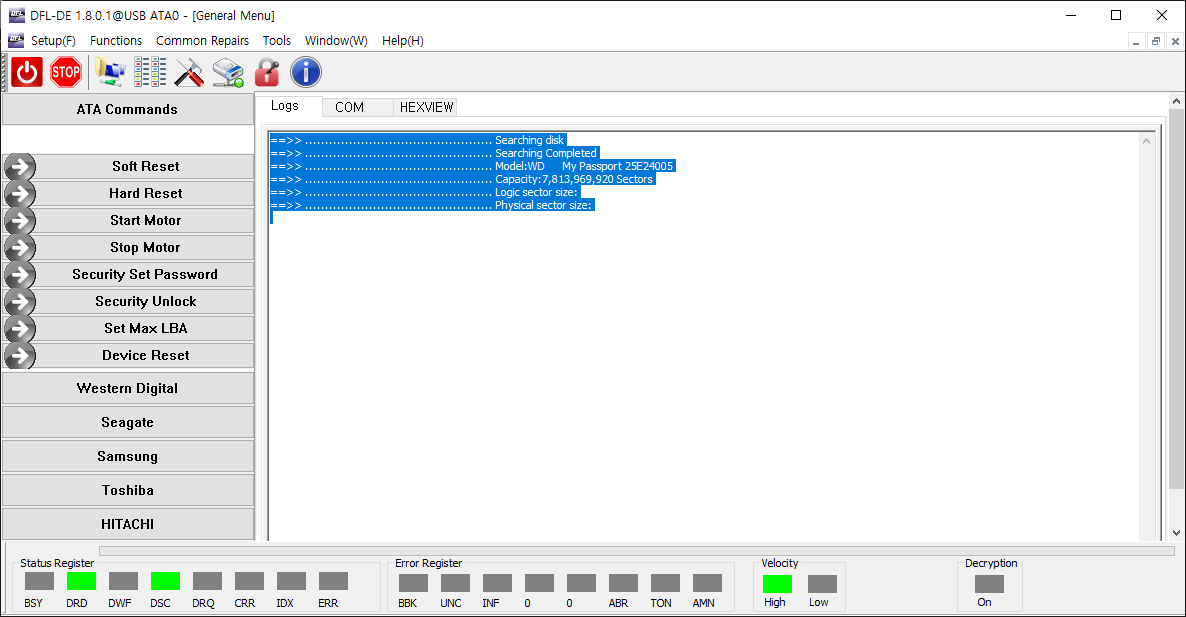Click the green High velocity indicator
The height and width of the screenshot is (617, 1186).
tap(778, 584)
